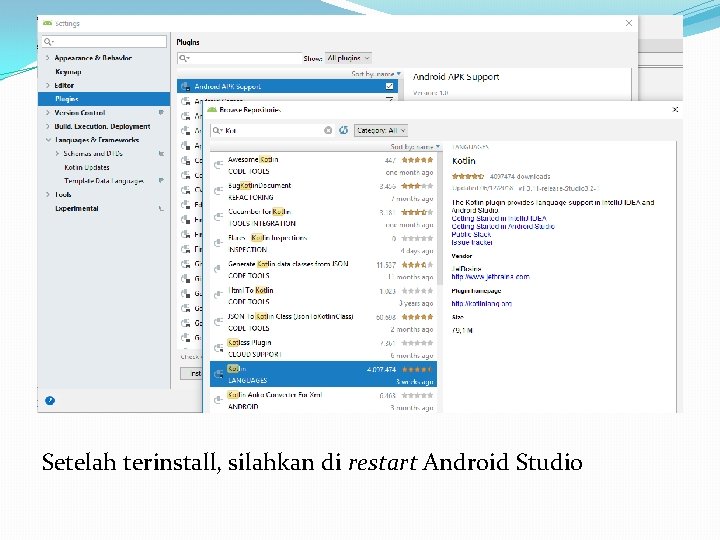Expand Build, Execution, Deployment node
The height and width of the screenshot is (540, 720).
48,126
